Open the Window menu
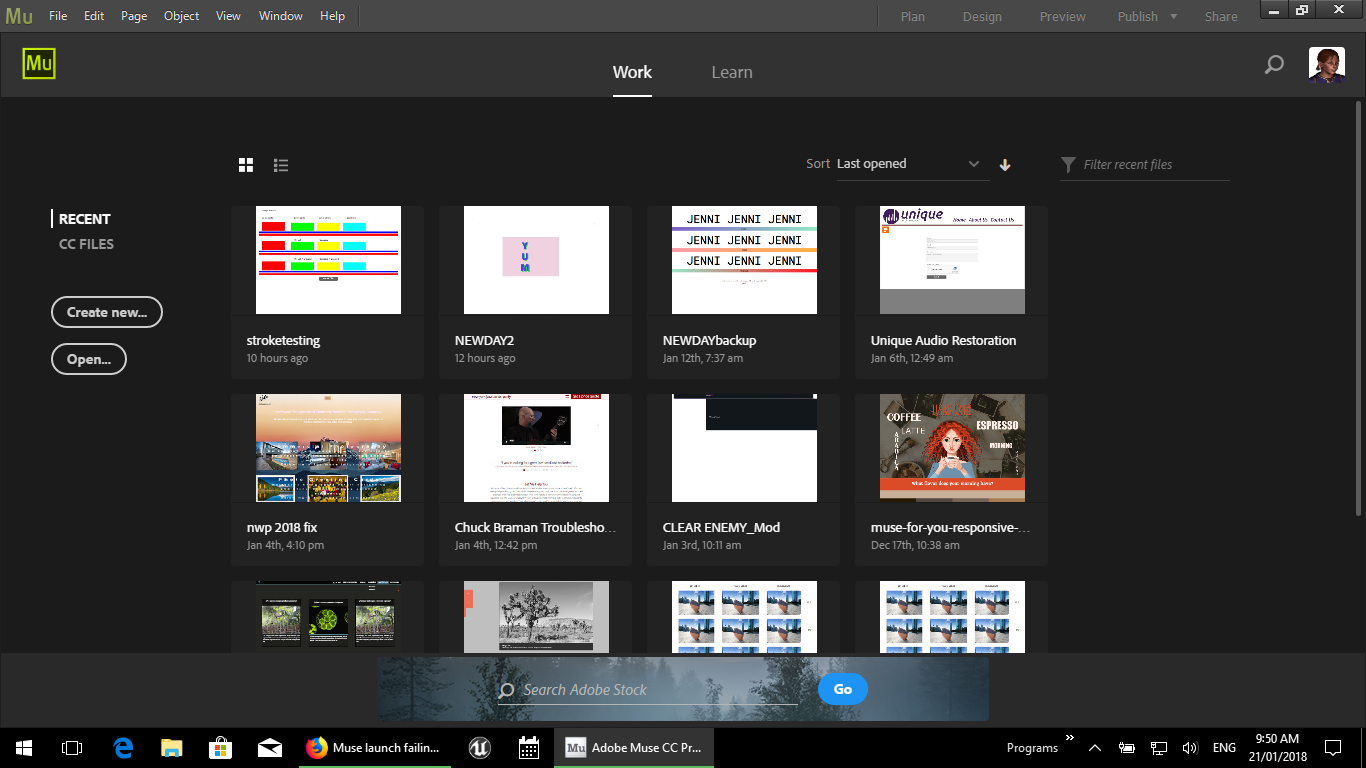The image size is (1366, 768). 281,16
